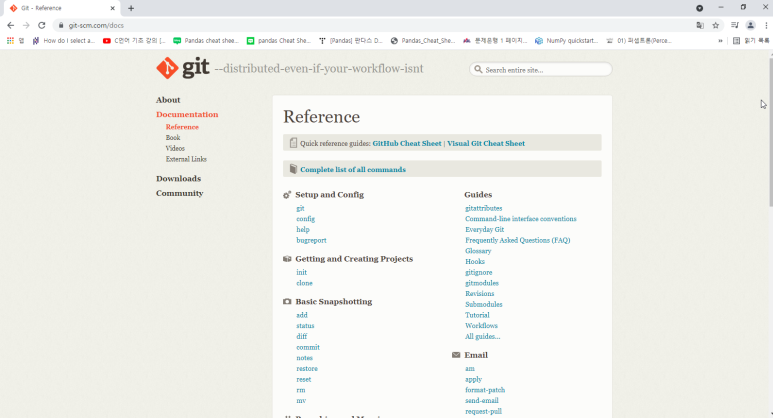The image size is (773, 418).
Task: Open Book in the sidebar submenu
Action: point(173,138)
